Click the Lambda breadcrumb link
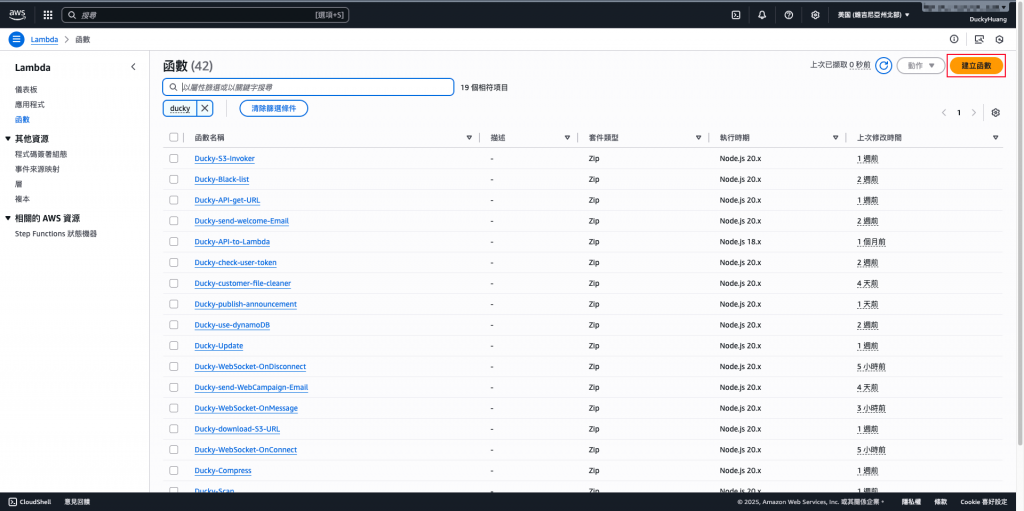1024x511 pixels. [x=44, y=39]
